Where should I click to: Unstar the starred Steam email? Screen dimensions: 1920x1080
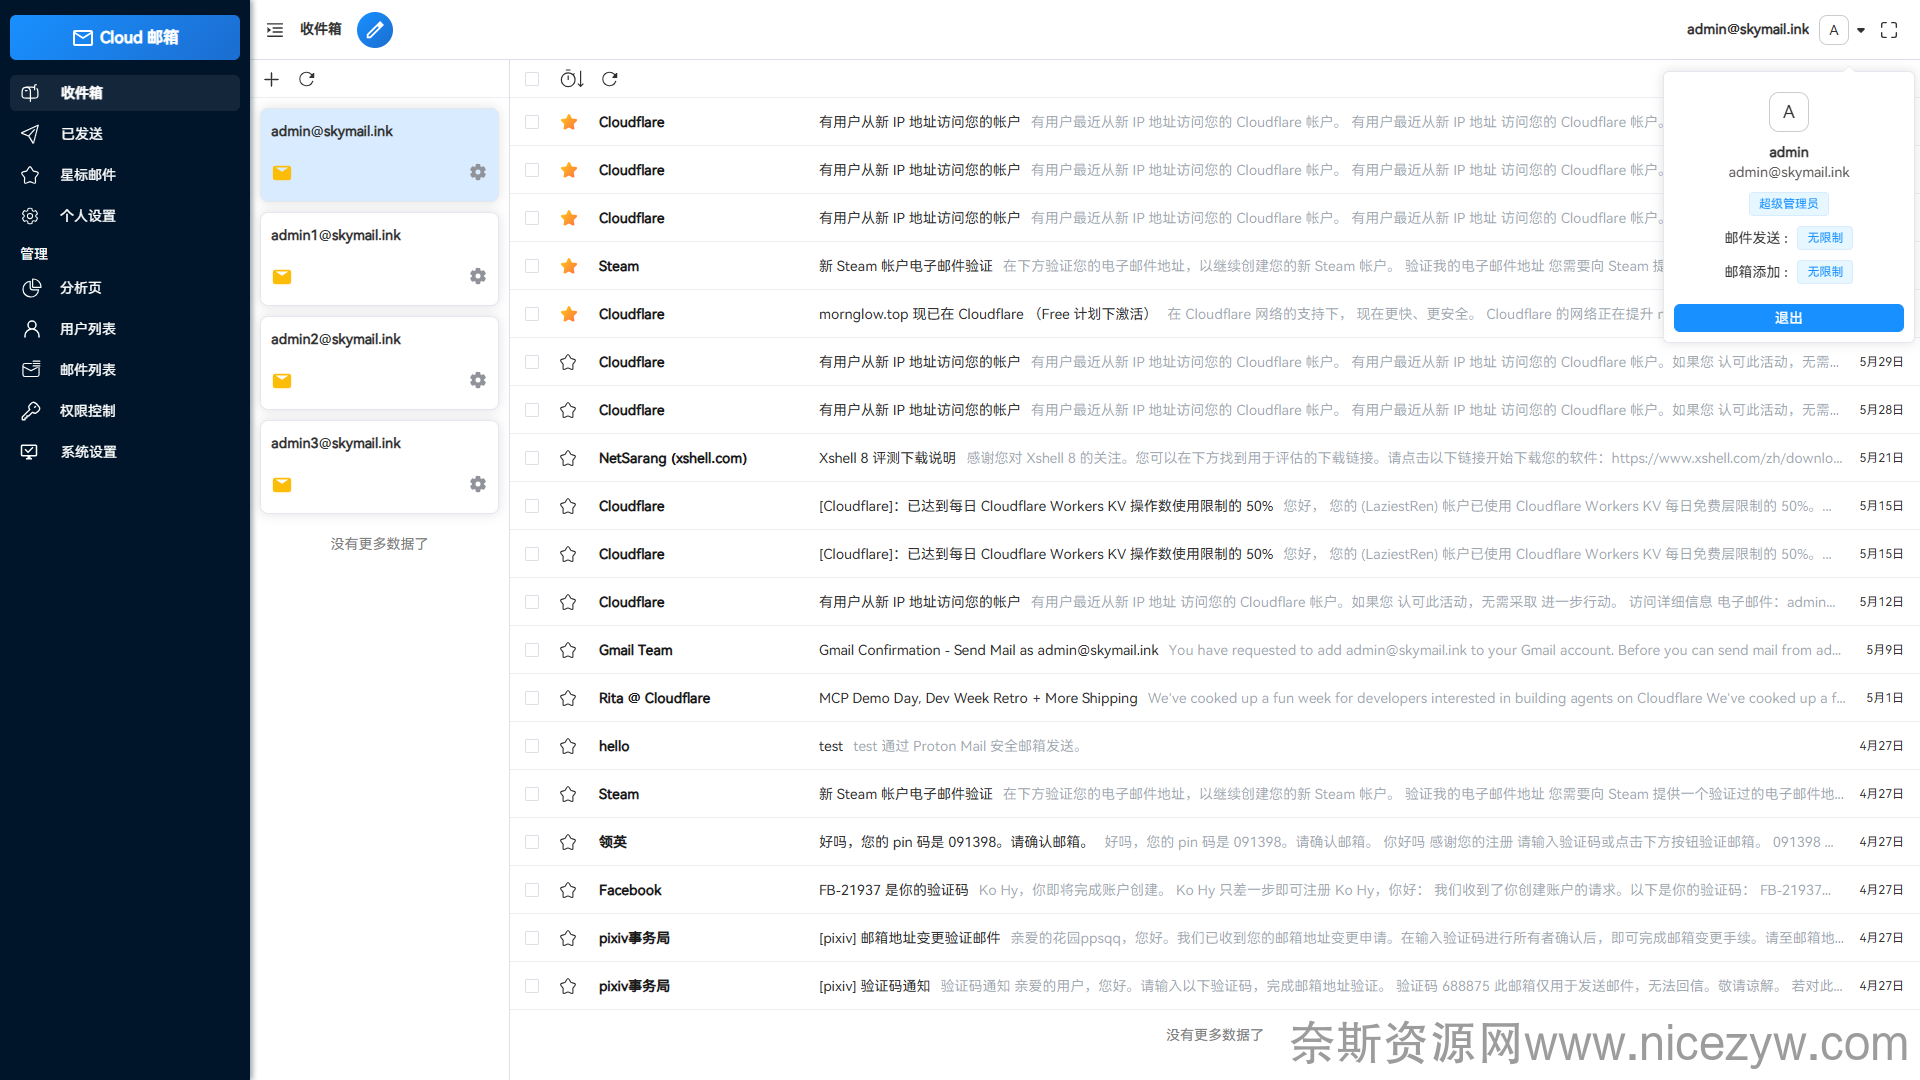pyautogui.click(x=568, y=266)
